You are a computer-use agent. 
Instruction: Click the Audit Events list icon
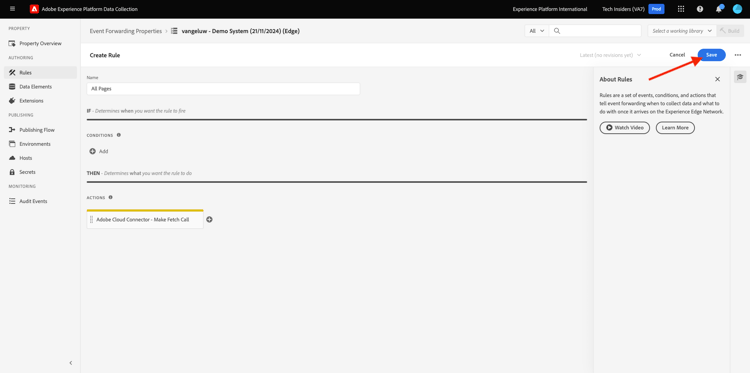point(12,201)
